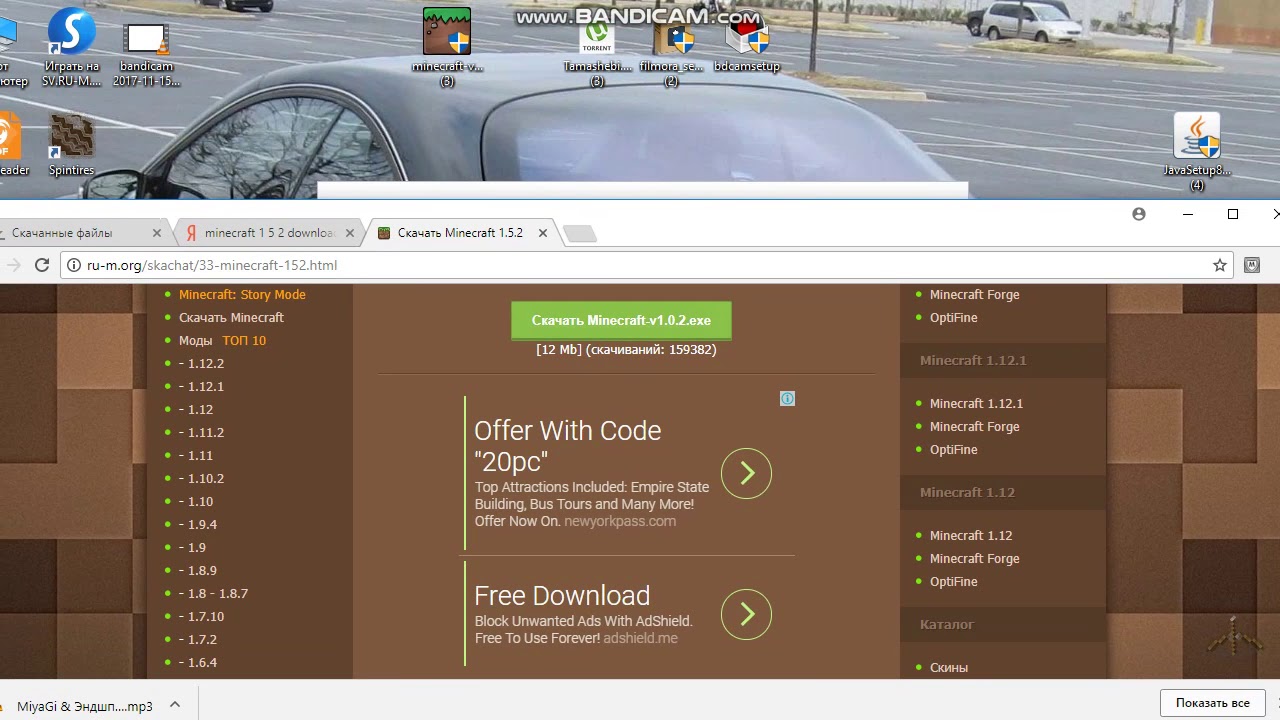Close the minecraft 1 5 2 download tab
The width and height of the screenshot is (1280, 720).
tap(349, 233)
